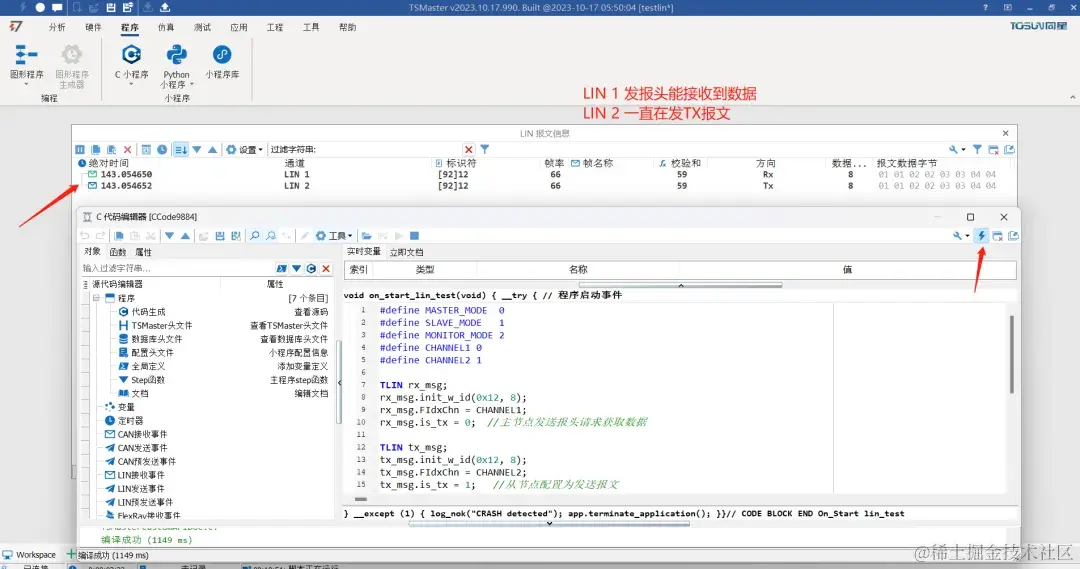1080x569 pixels.
Task: Select TSMaster头文件 in the object tree
Action: 161,325
